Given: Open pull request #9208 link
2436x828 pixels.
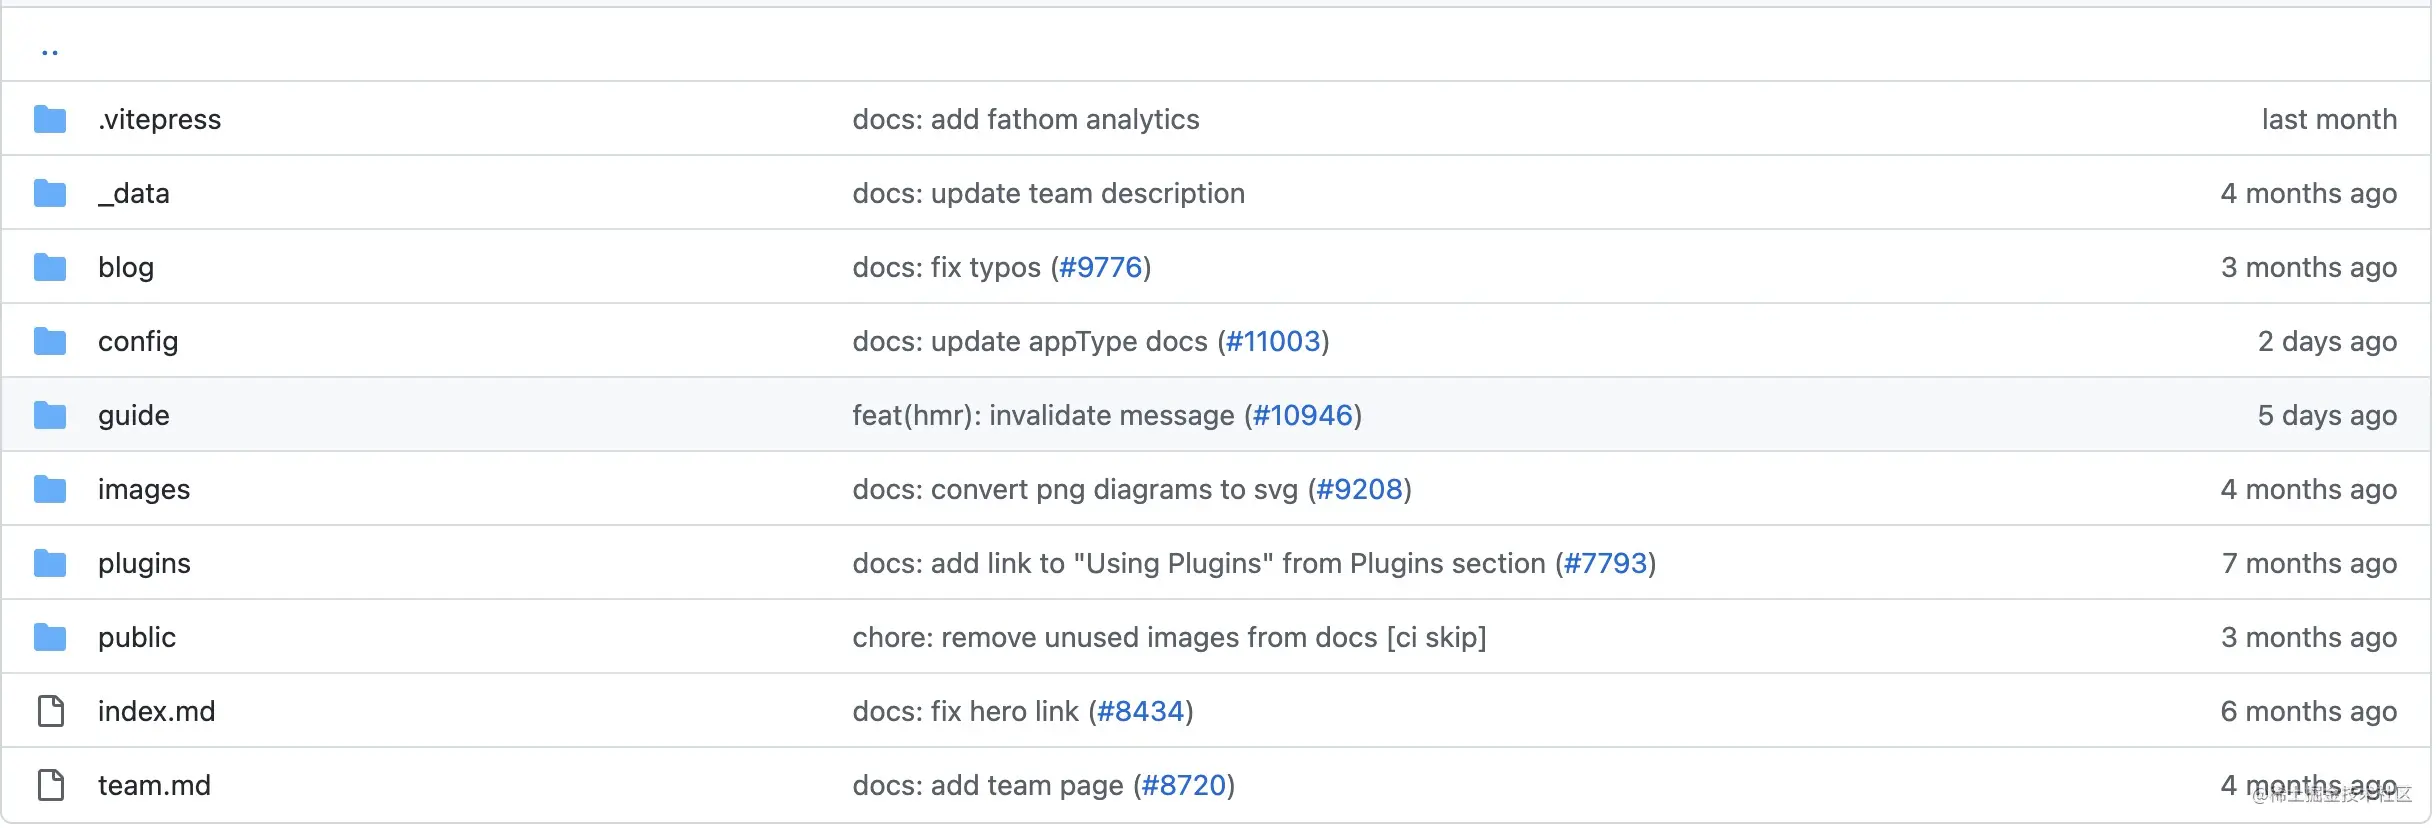Looking at the screenshot, I should (1359, 490).
